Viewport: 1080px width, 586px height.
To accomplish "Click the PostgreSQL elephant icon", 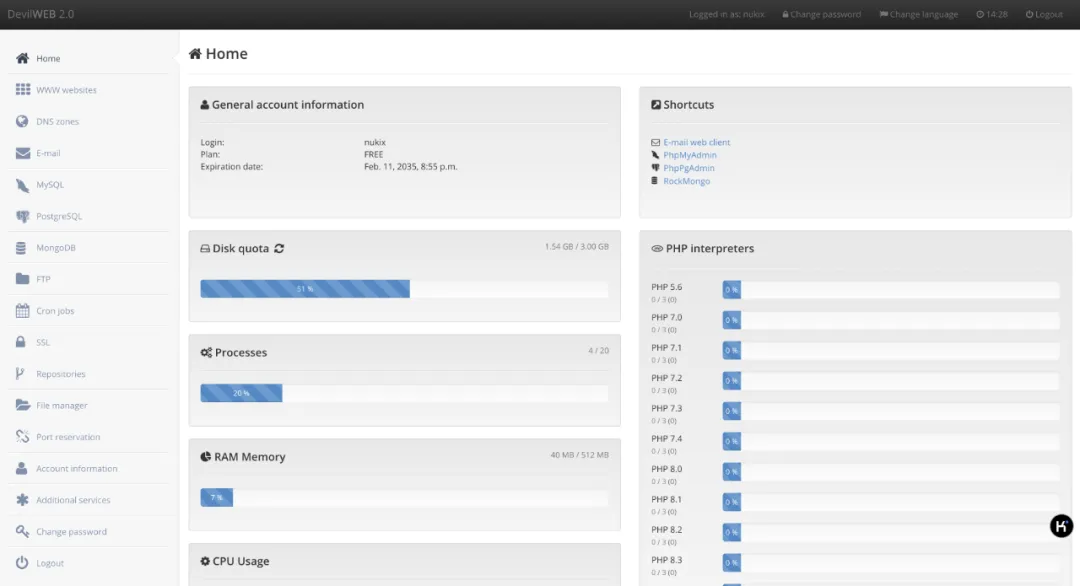I will point(23,216).
